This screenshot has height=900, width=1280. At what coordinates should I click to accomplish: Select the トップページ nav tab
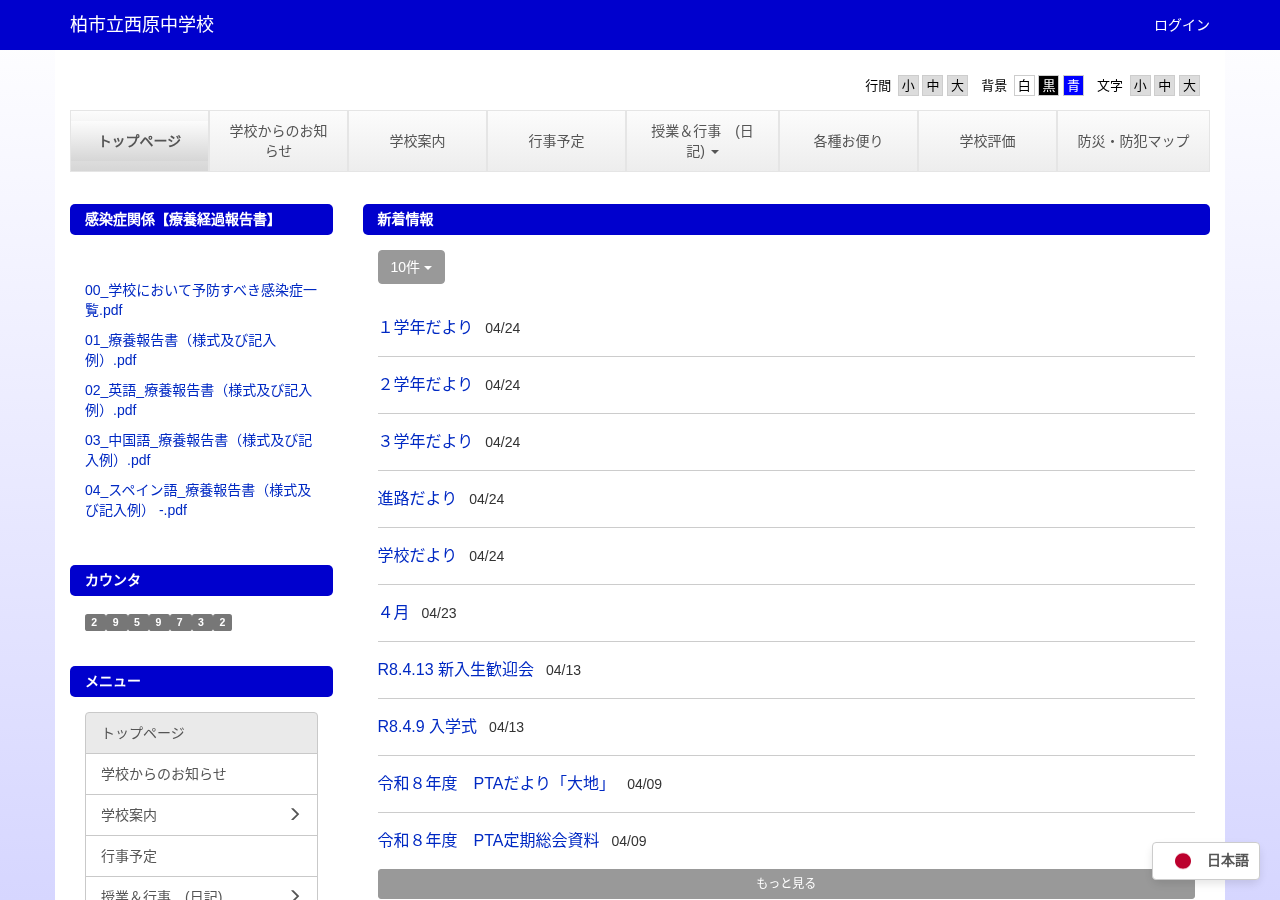pyautogui.click(x=140, y=141)
